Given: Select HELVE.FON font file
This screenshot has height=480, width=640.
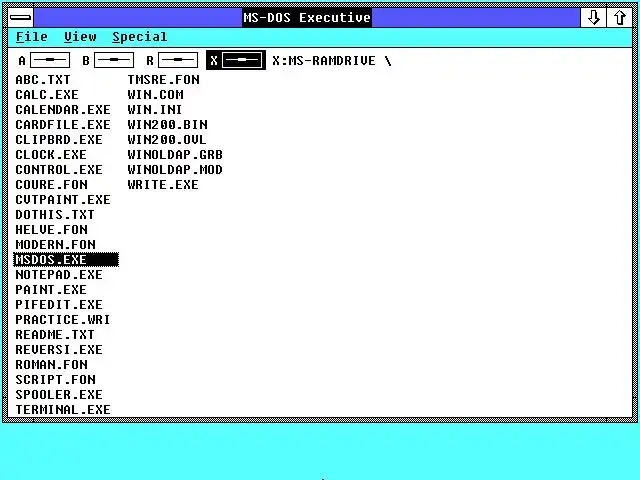Looking at the screenshot, I should coord(51,230).
